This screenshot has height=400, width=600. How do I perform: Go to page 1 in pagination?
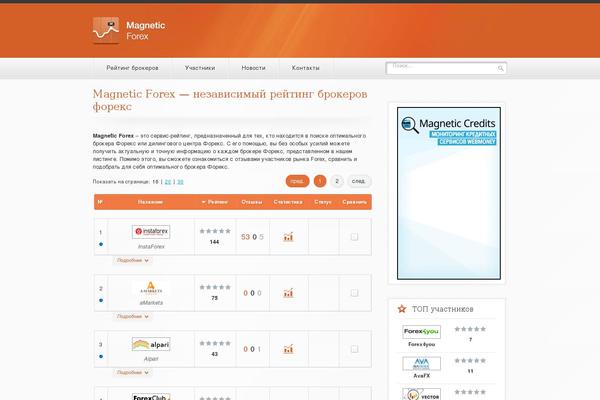(320, 181)
